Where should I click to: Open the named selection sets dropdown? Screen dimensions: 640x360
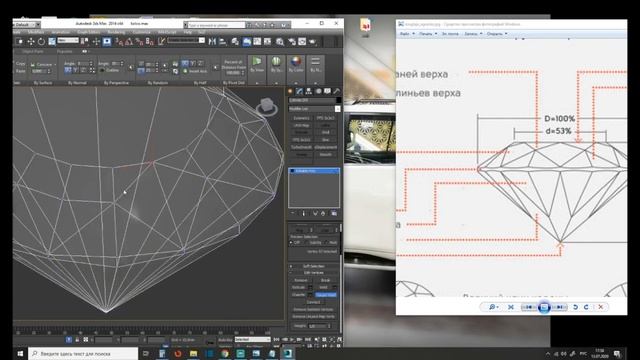pos(186,40)
